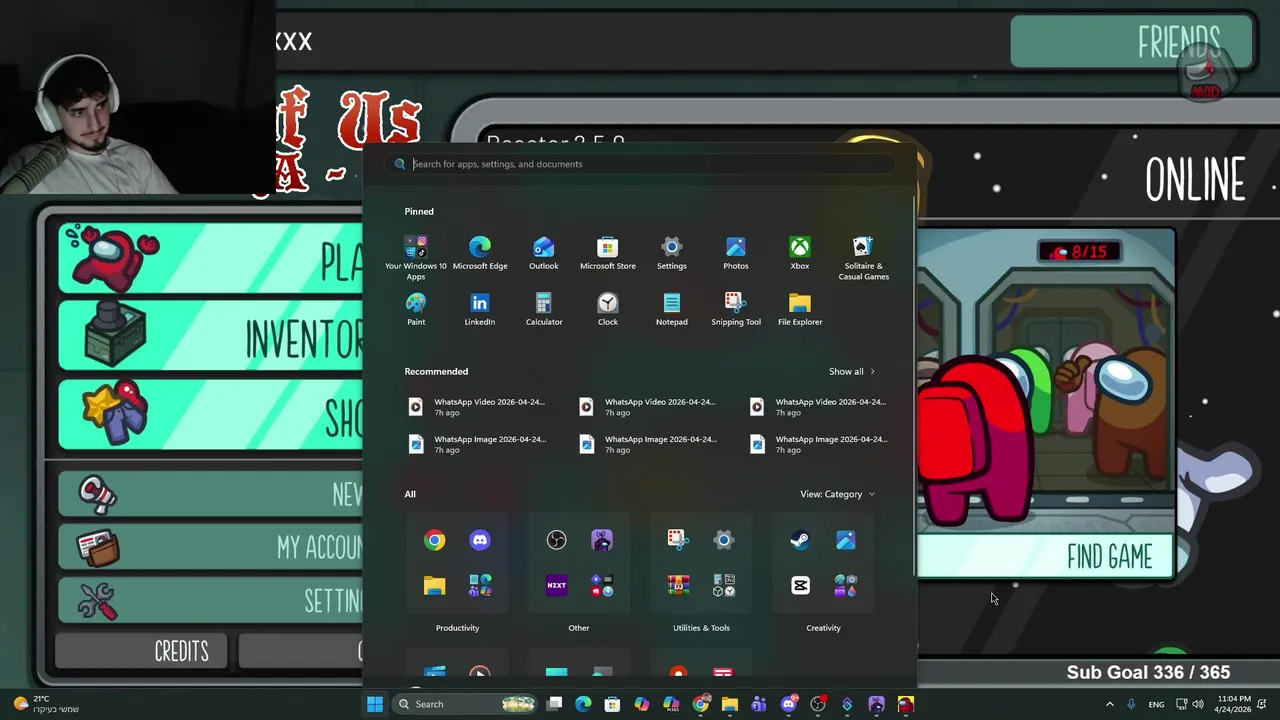Open Snipping Tool in Utilities & Tools category

(x=679, y=540)
